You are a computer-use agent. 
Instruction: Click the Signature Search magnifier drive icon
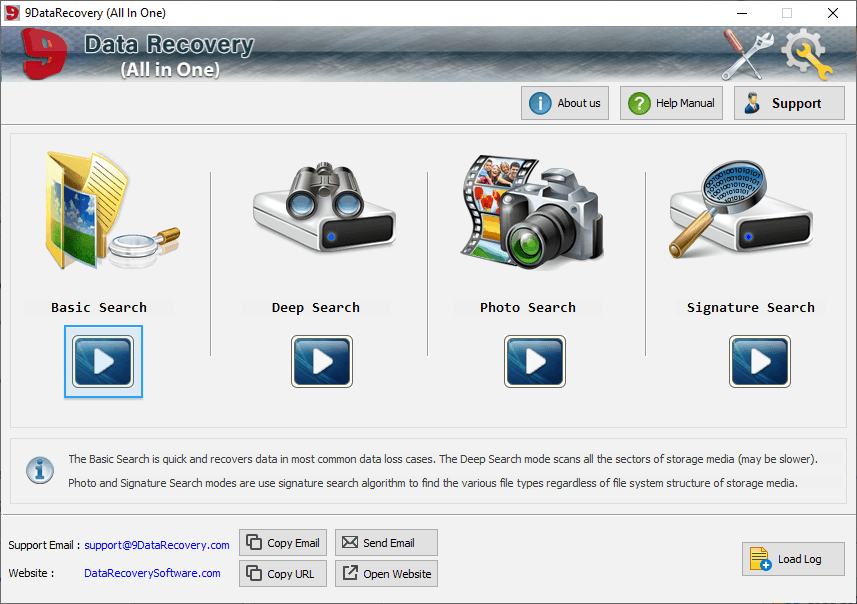pos(741,209)
